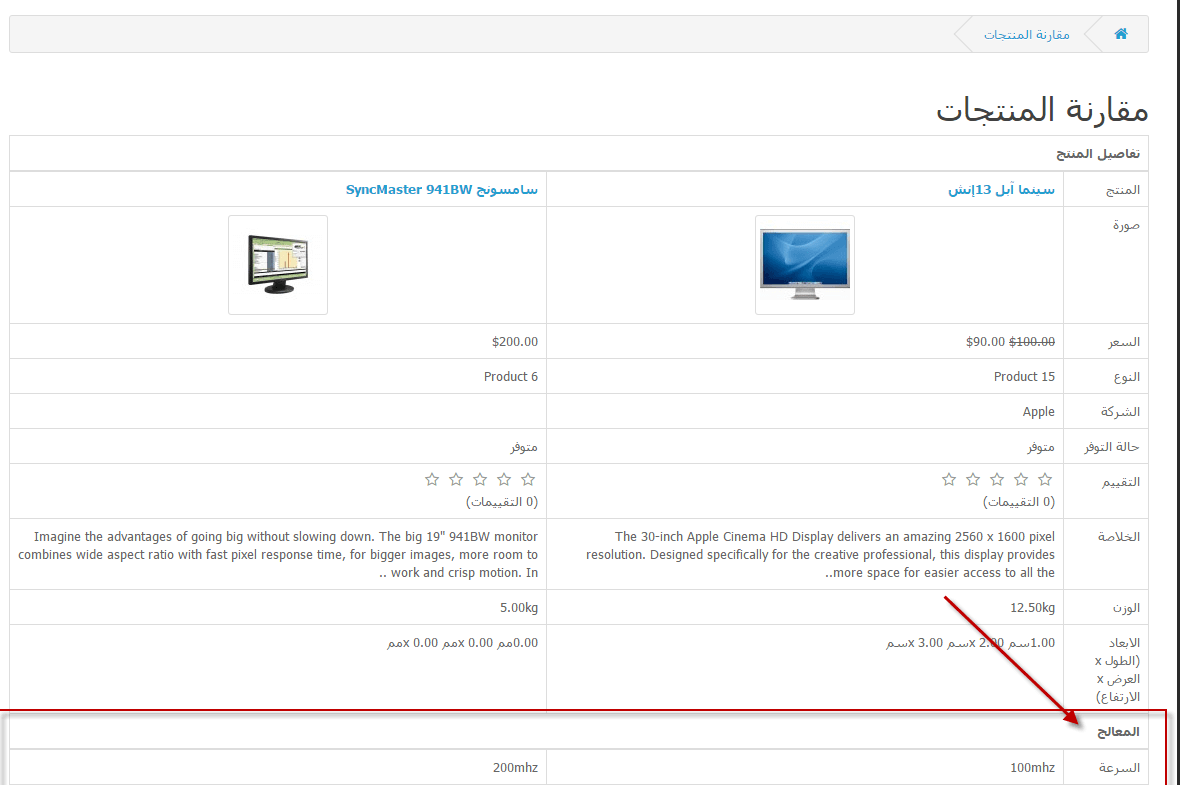Click the حالة التوفر row label
This screenshot has height=785, width=1180.
1112,447
